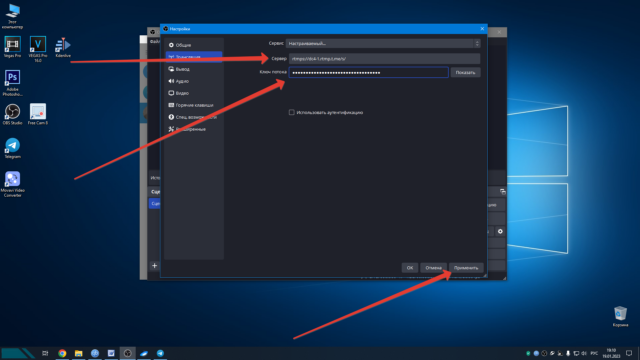Click the Show stream key button
640x360 pixels.
[465, 72]
